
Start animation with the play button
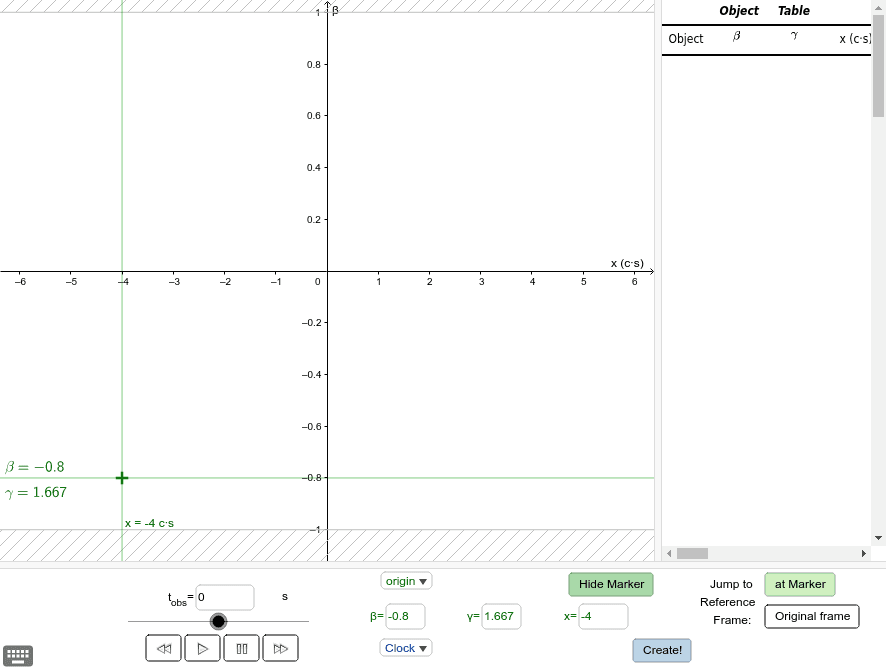tap(202, 648)
